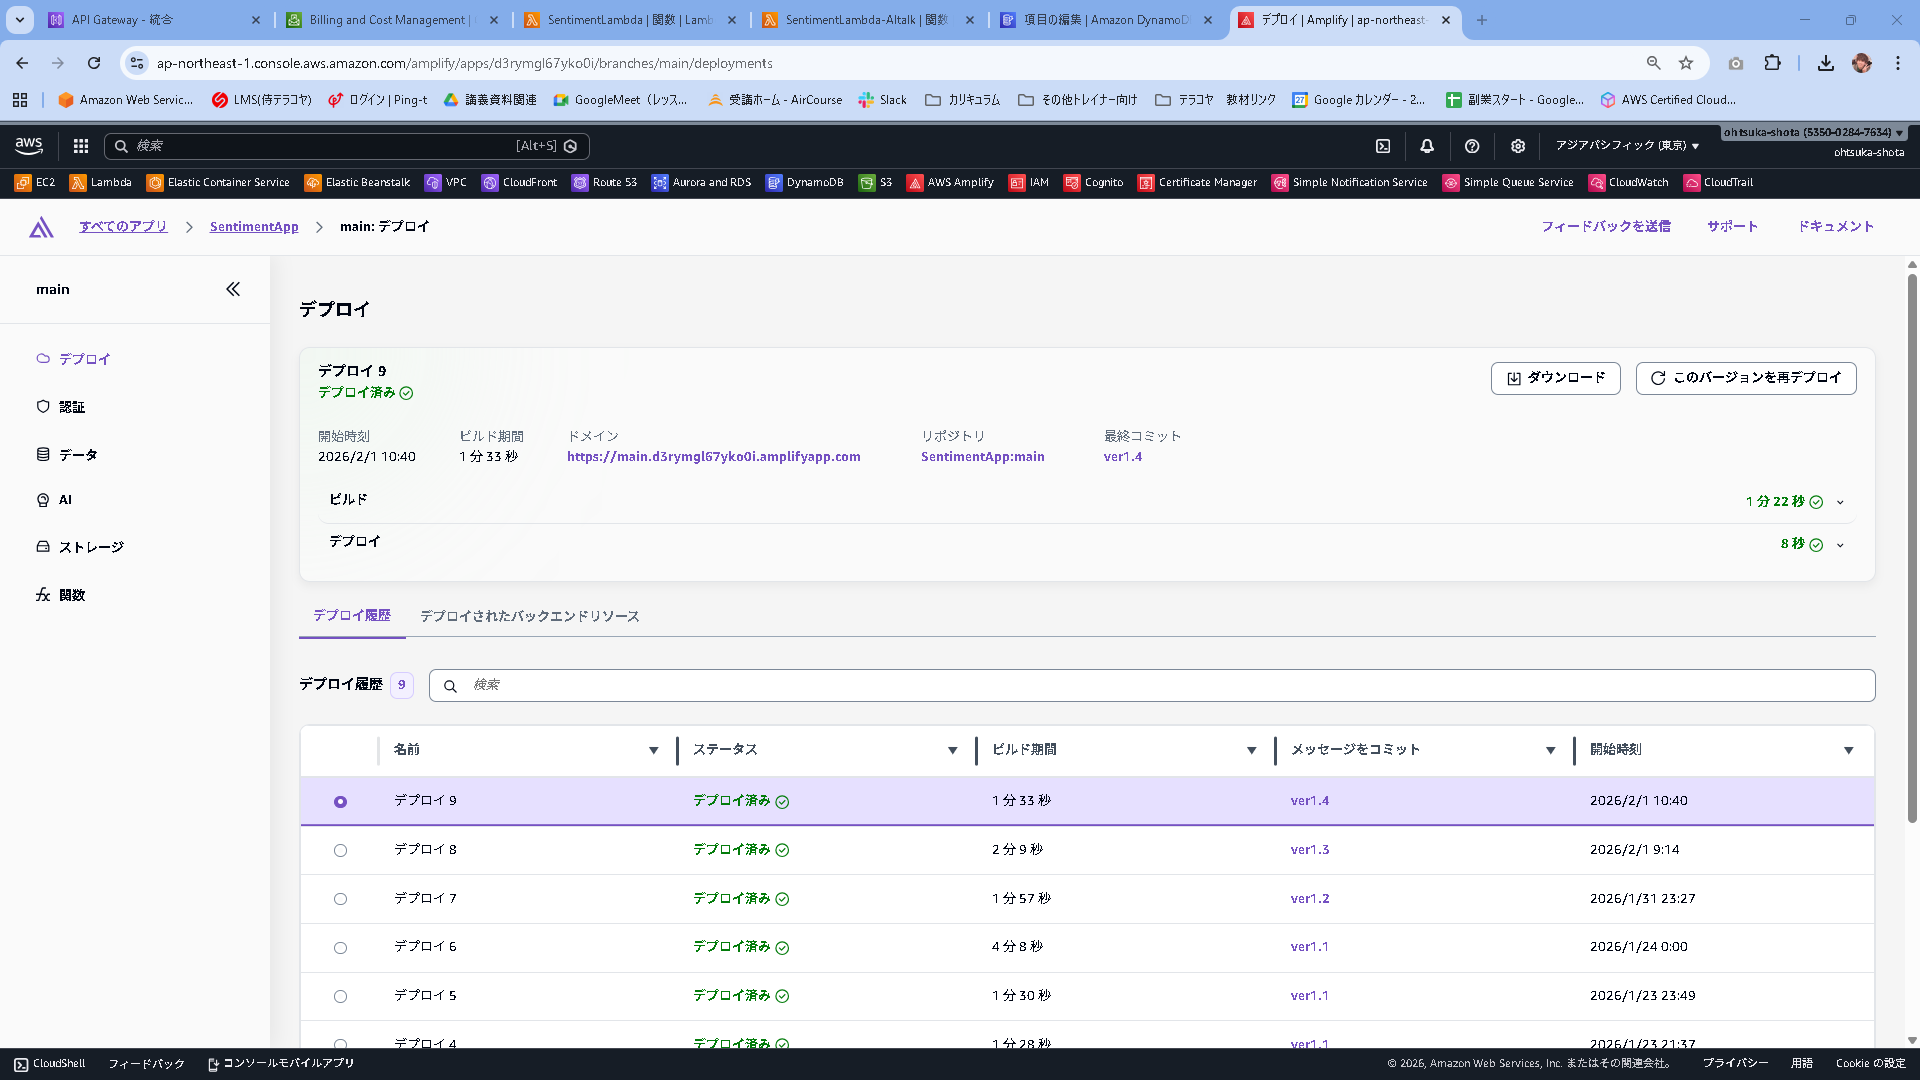The height and width of the screenshot is (1080, 1920).
Task: Expand the デプロイ 8 秒 step chevron
Action: pos(1840,545)
